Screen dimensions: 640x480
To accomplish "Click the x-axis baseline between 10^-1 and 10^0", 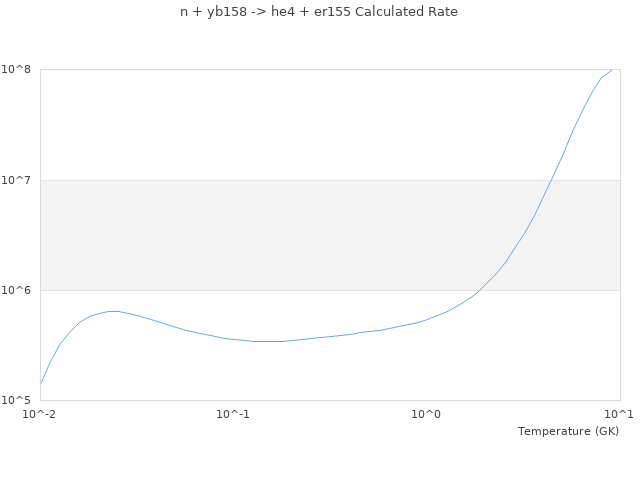I will [330, 400].
